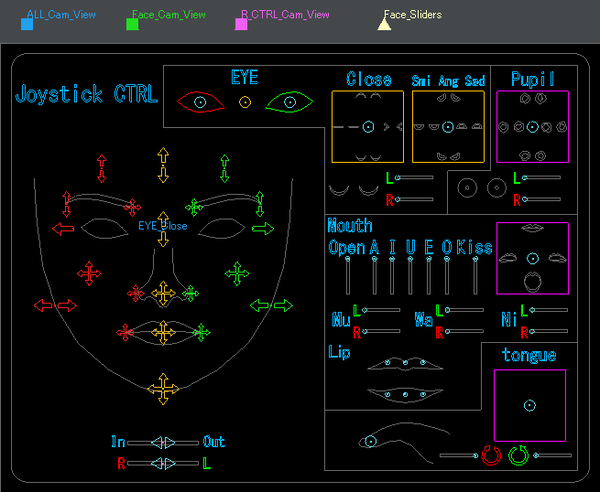Select the pupil L slider handle

click(525, 178)
